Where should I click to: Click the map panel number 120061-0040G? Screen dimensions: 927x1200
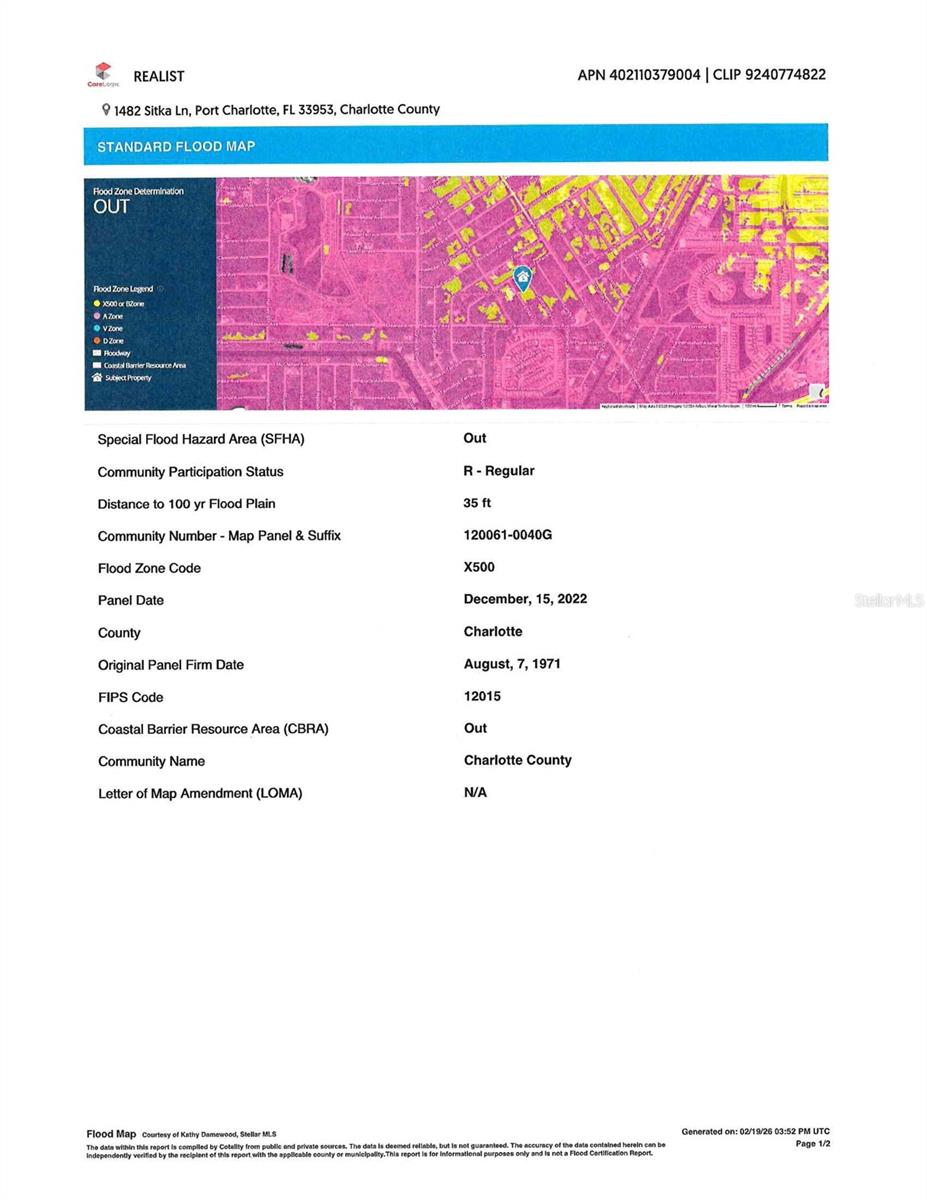(507, 535)
